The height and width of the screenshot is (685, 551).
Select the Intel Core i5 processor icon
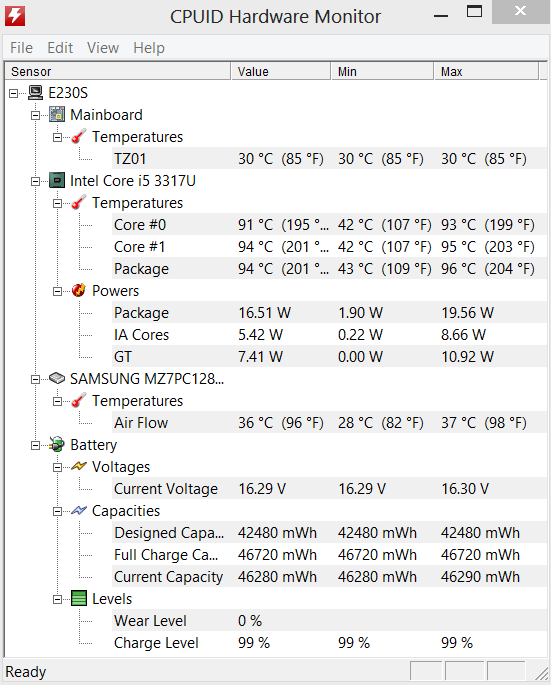click(57, 180)
